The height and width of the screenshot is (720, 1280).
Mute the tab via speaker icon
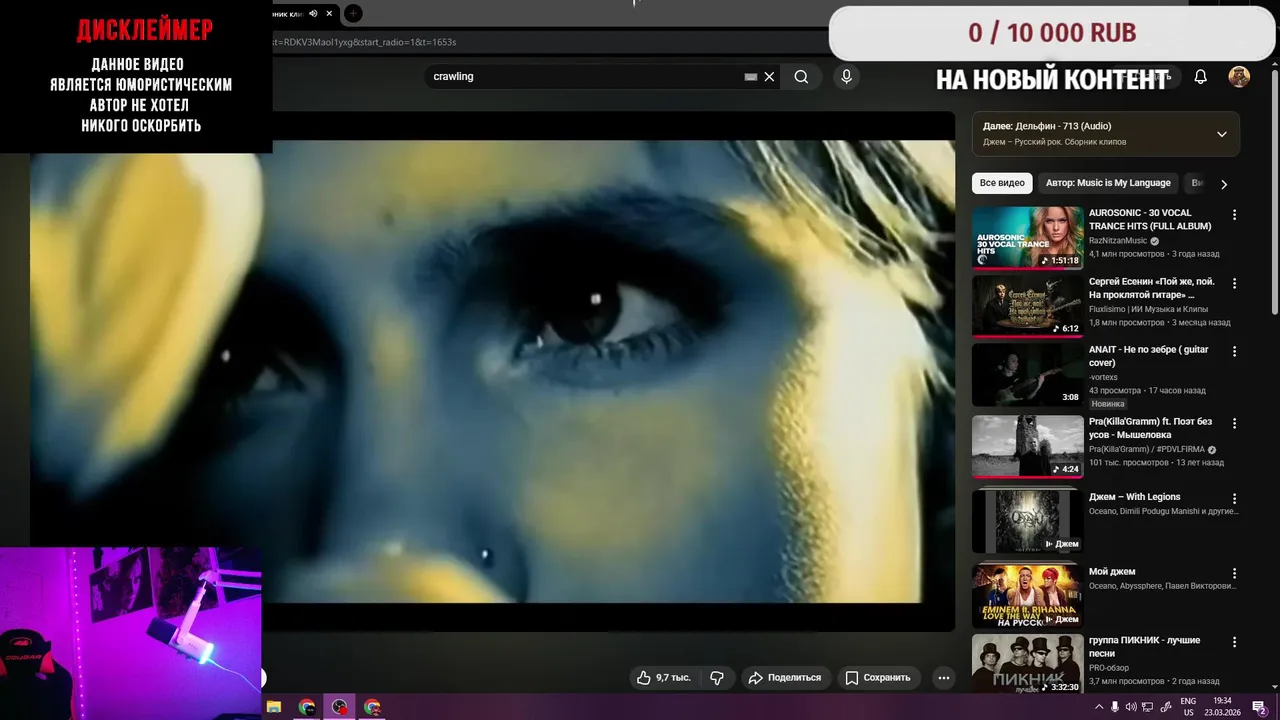tap(313, 13)
